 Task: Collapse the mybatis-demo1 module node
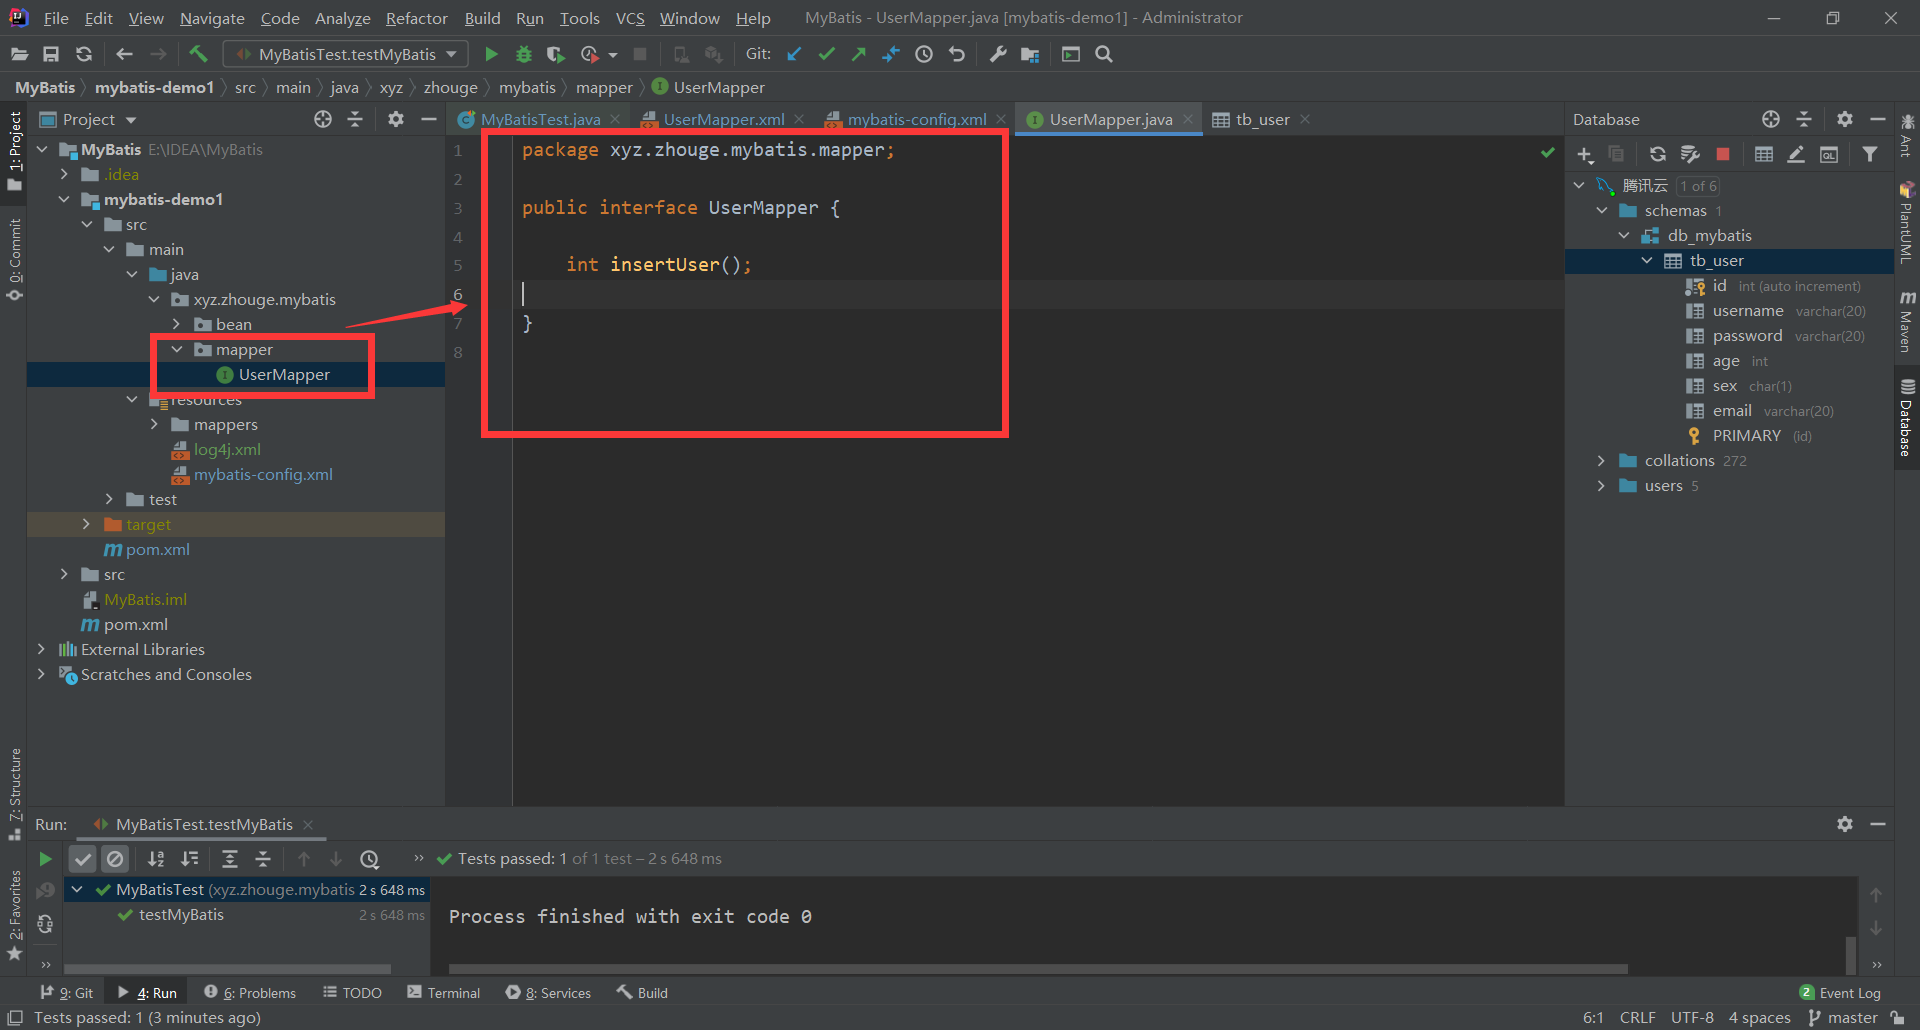tap(65, 199)
